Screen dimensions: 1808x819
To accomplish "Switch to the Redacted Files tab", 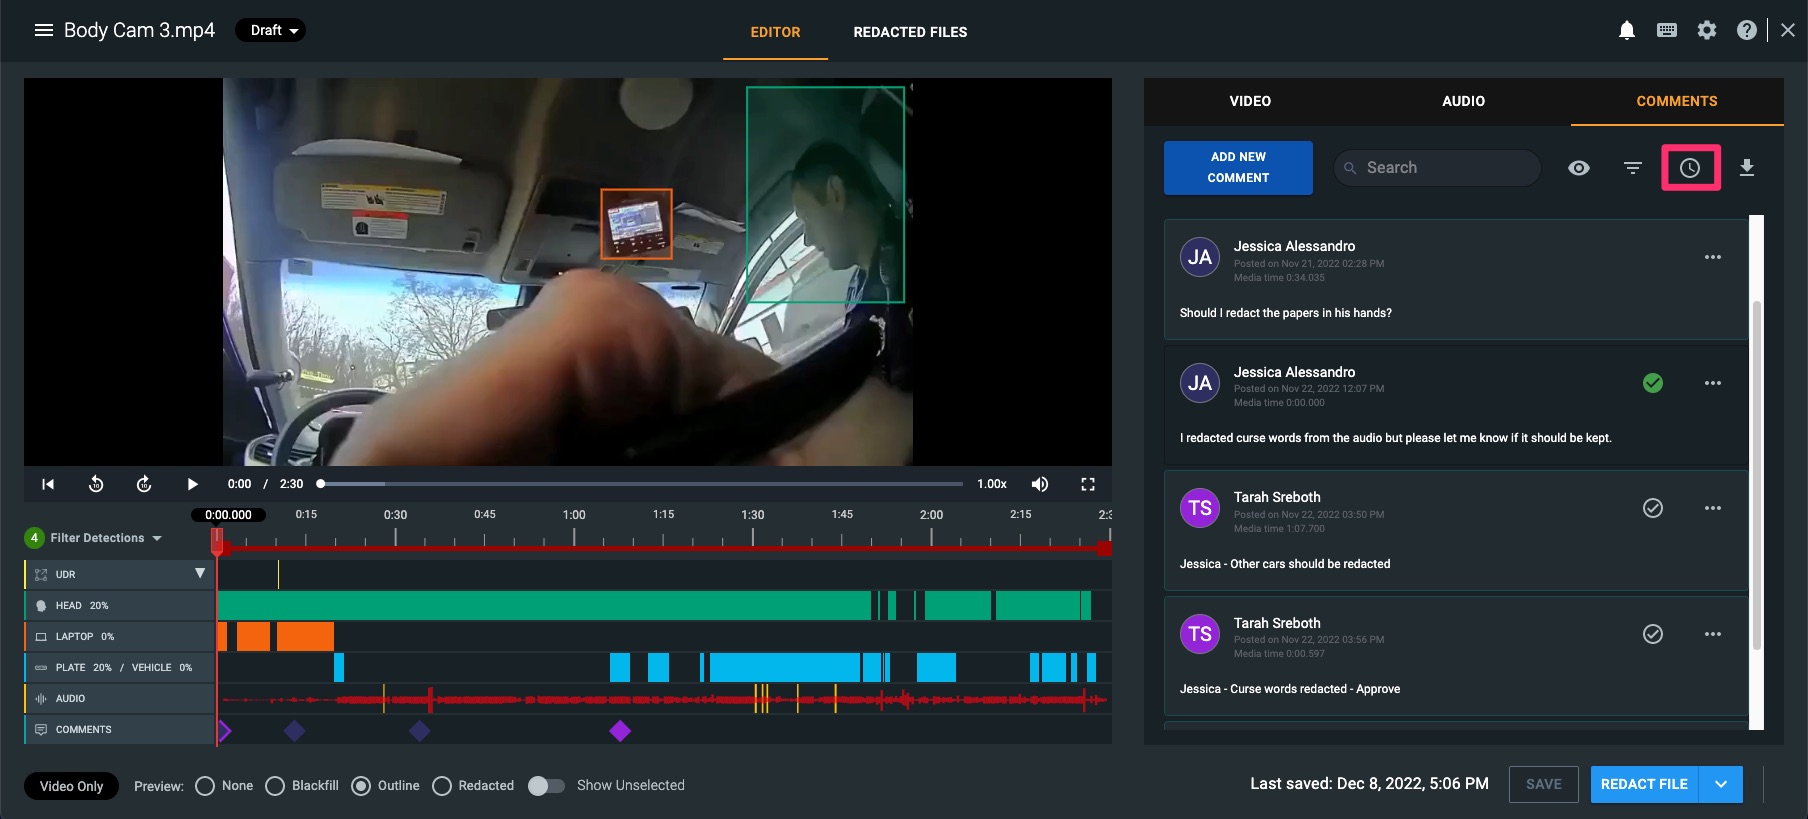I will (x=910, y=32).
